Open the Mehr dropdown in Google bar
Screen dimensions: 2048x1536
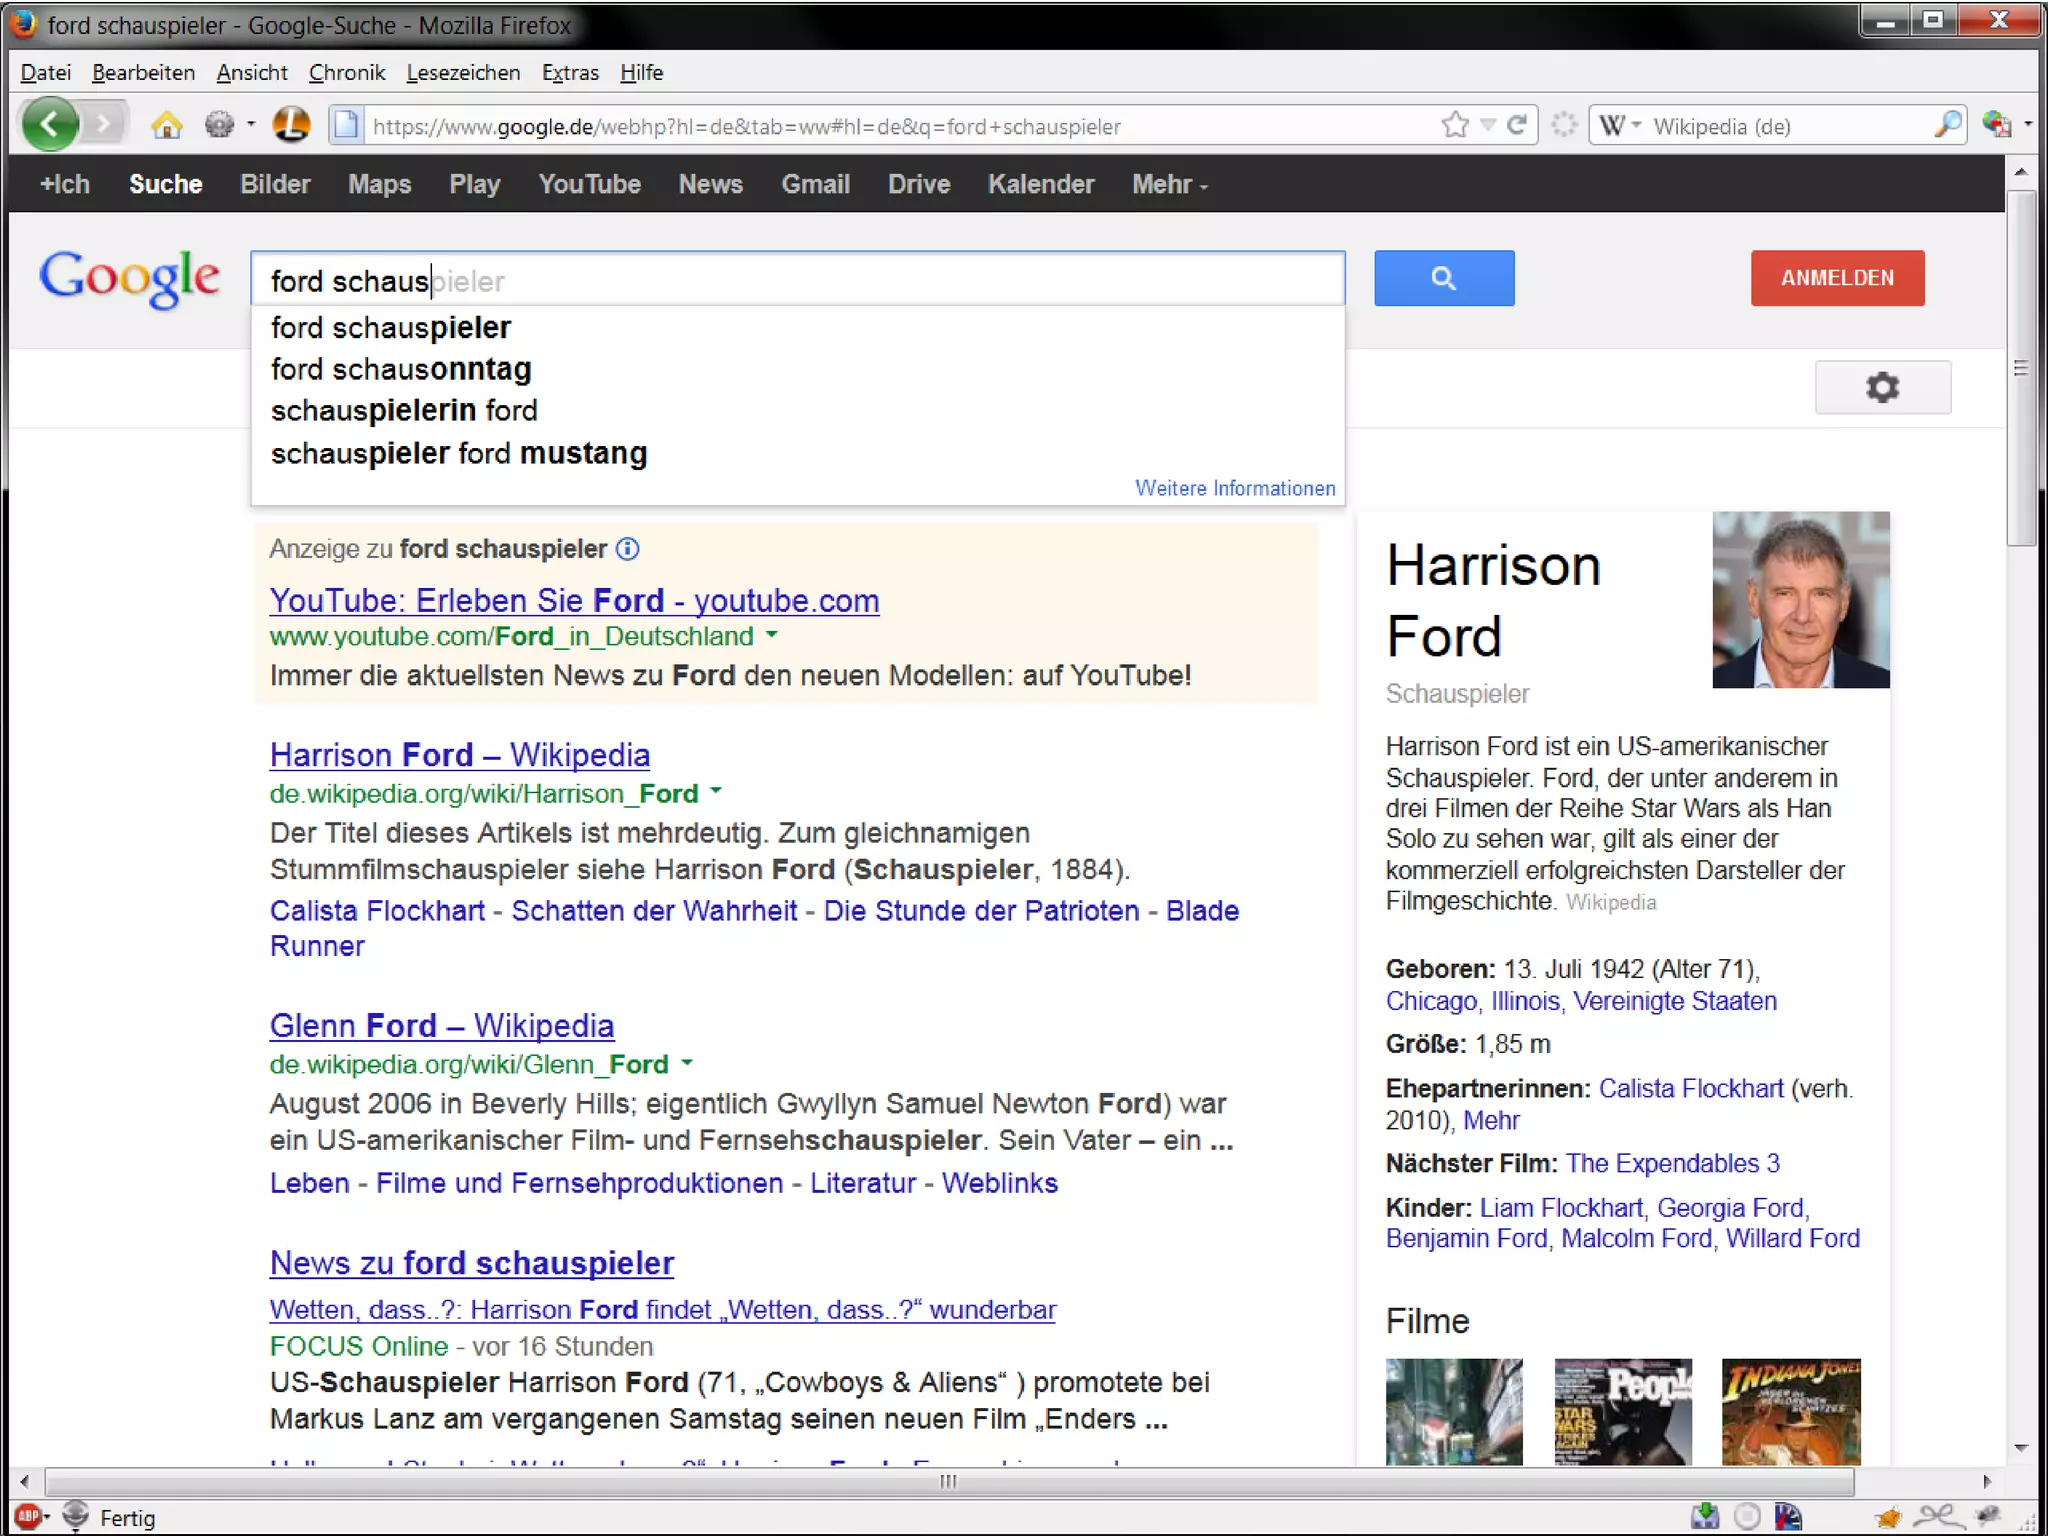pyautogui.click(x=1169, y=185)
